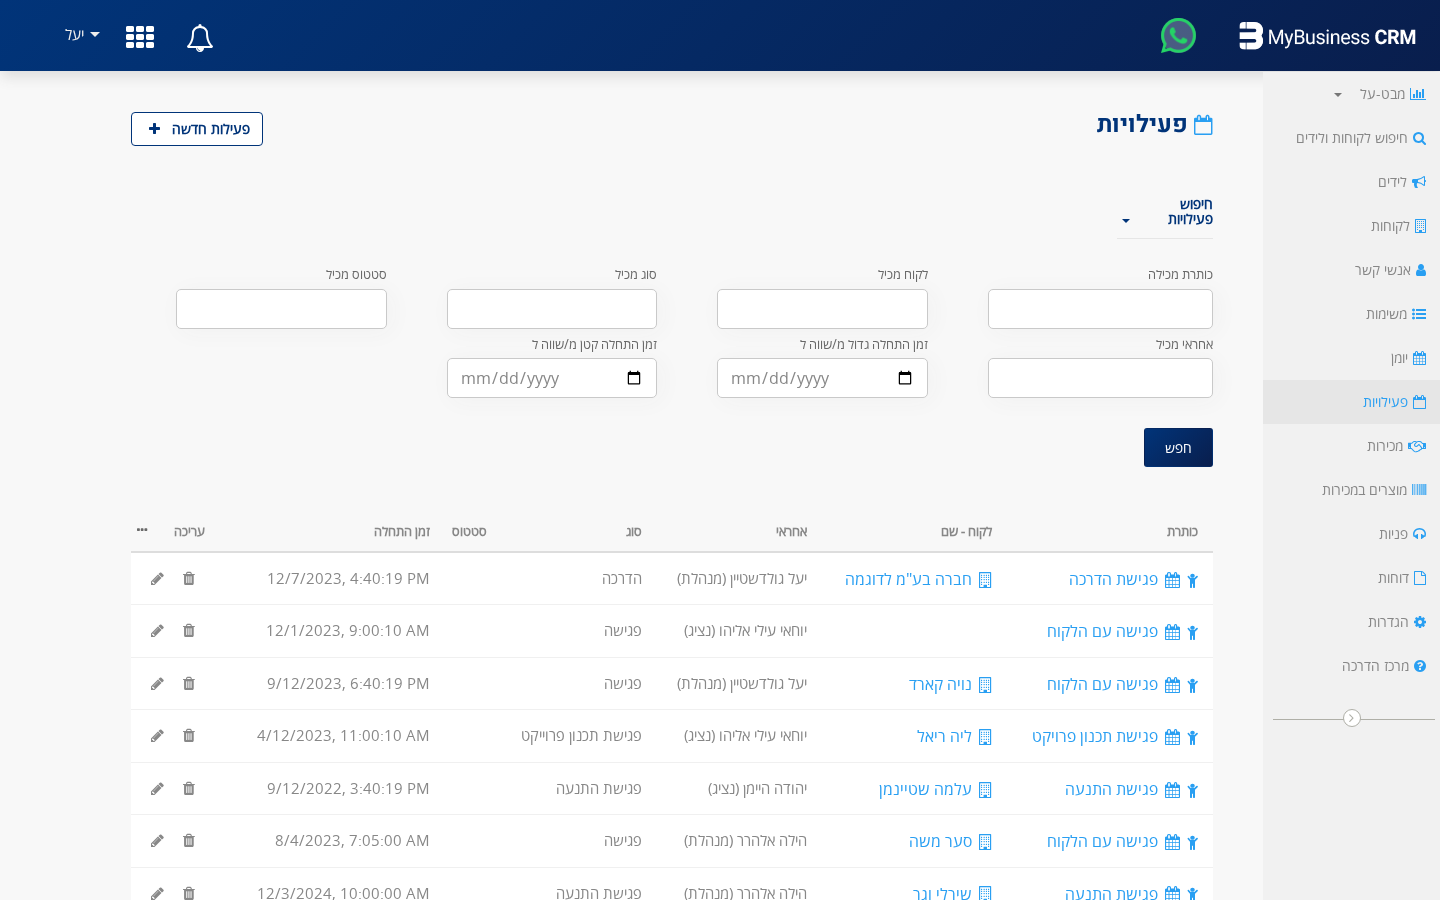Open WhatsApp icon in the header

point(1178,36)
